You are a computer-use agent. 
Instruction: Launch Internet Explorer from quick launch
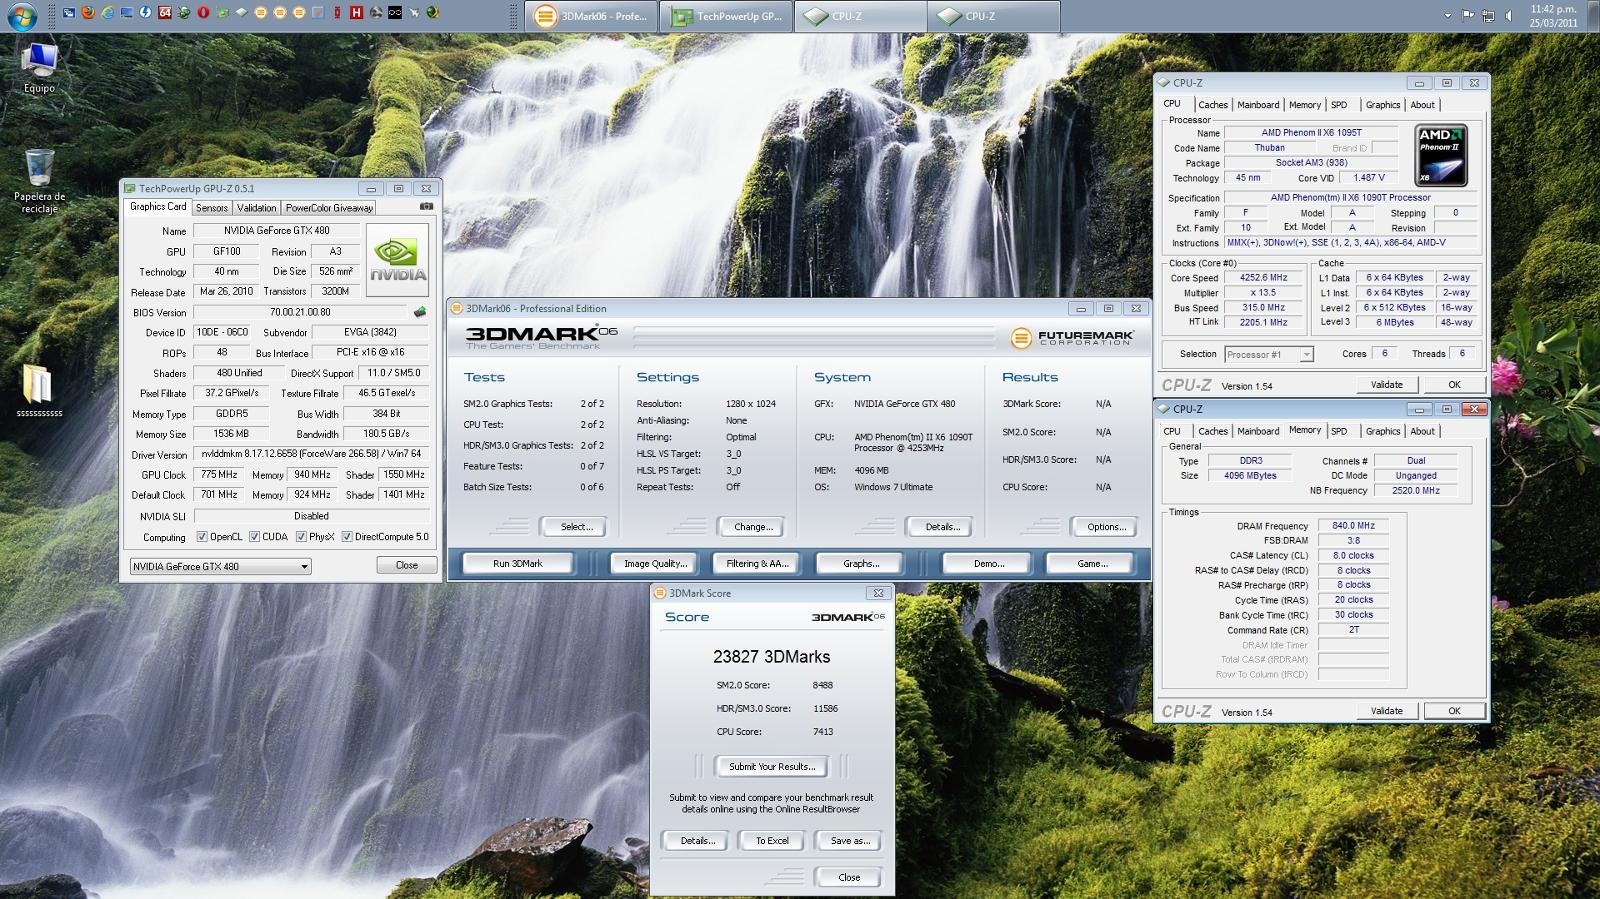[107, 13]
